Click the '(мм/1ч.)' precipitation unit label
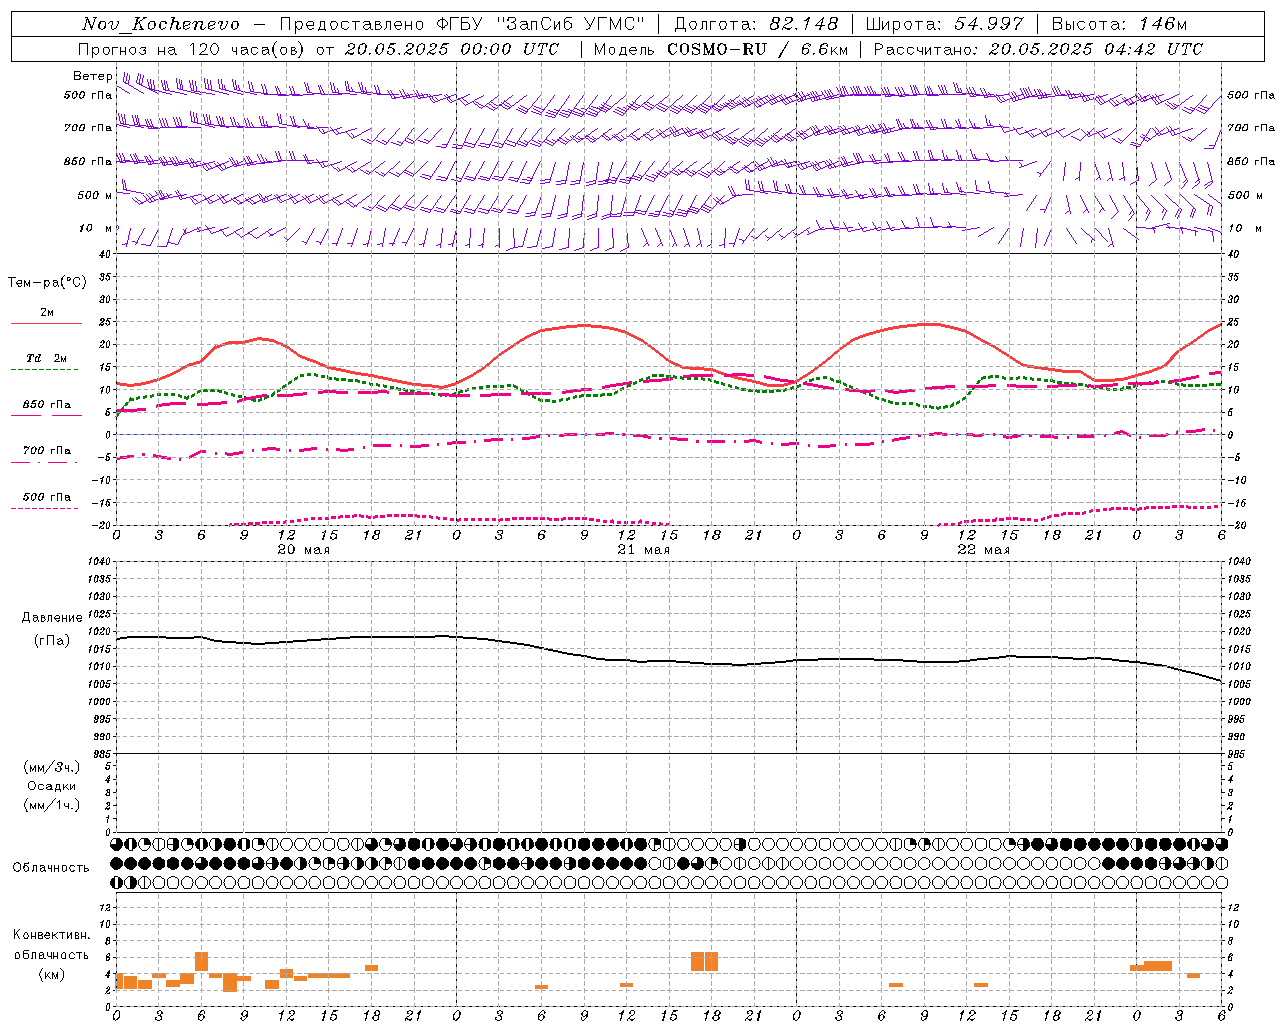The height and width of the screenshot is (1024, 1280). (52, 805)
